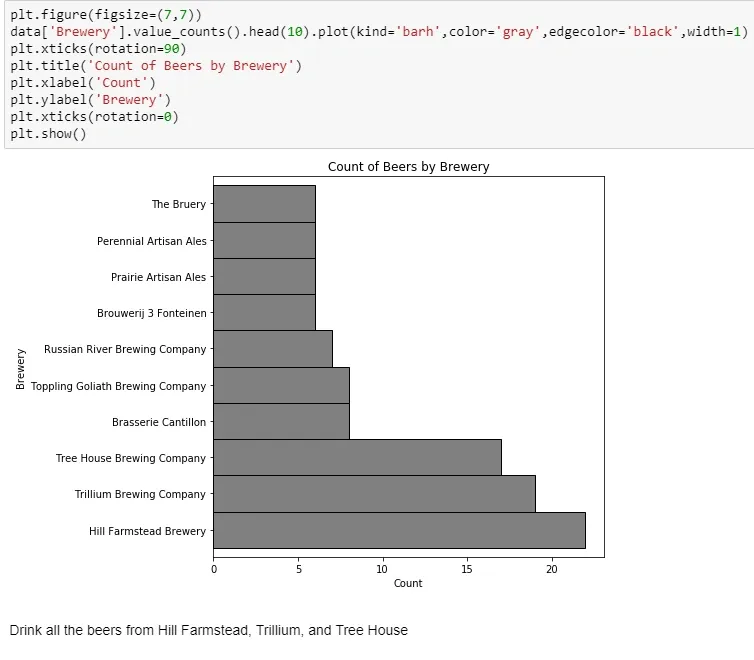Click 'Brouwerij 3 Fonteinen' axis label
The width and height of the screenshot is (754, 660).
[151, 313]
